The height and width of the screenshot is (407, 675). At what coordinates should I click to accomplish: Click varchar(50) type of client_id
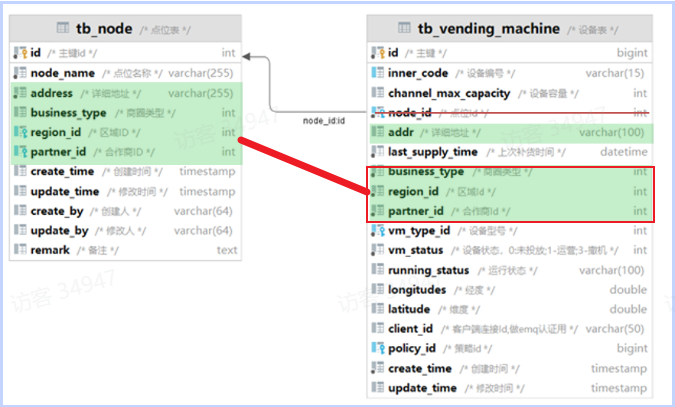615,329
